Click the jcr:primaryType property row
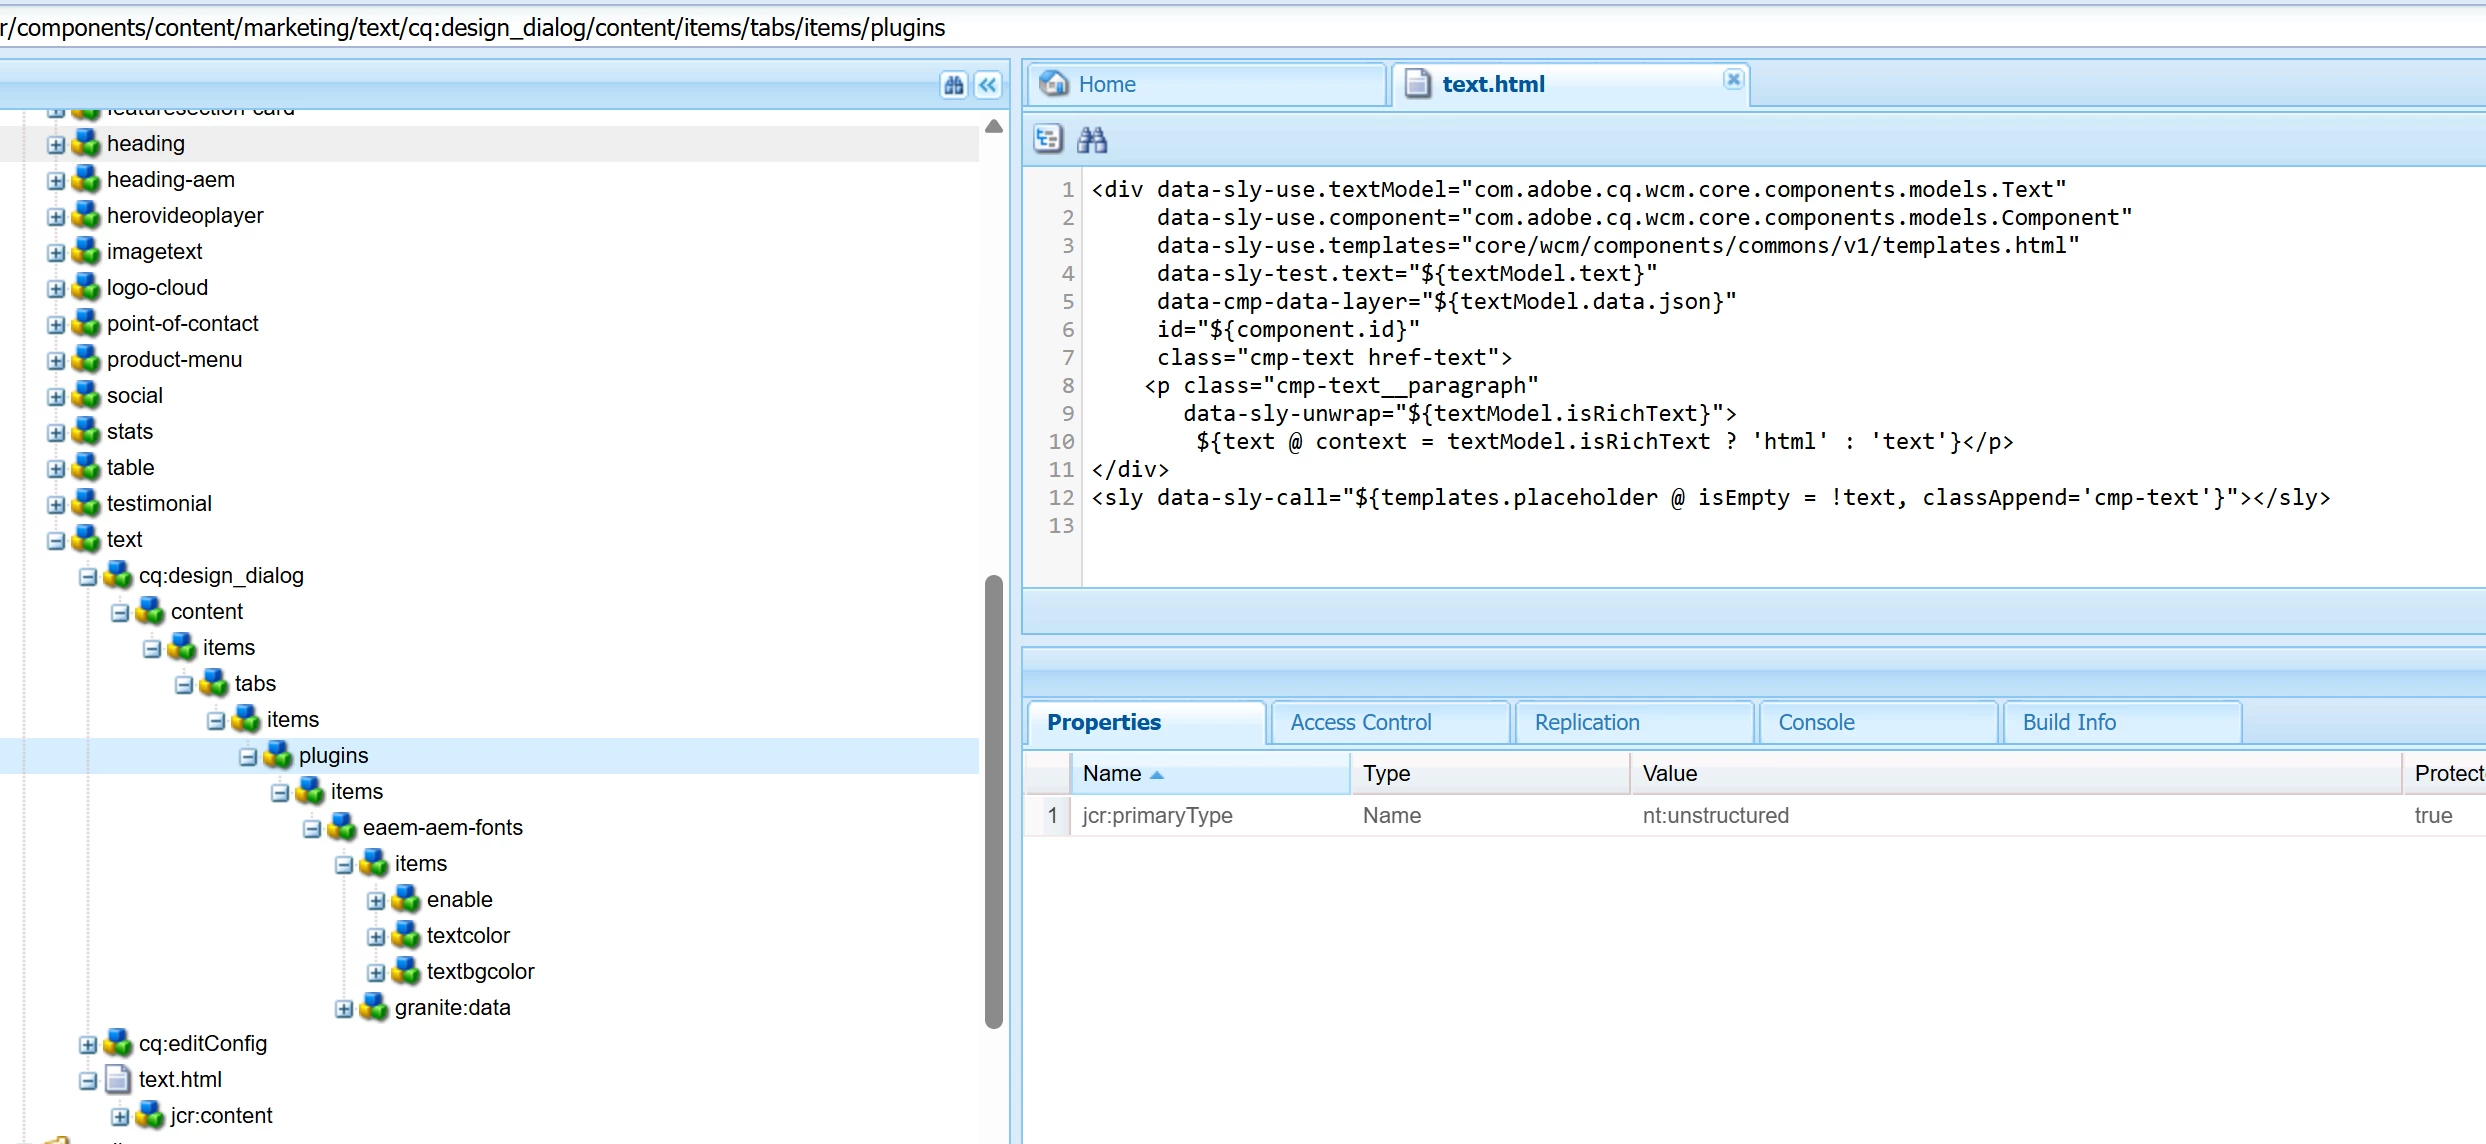Image resolution: width=2486 pixels, height=1144 pixels. coord(1157,815)
